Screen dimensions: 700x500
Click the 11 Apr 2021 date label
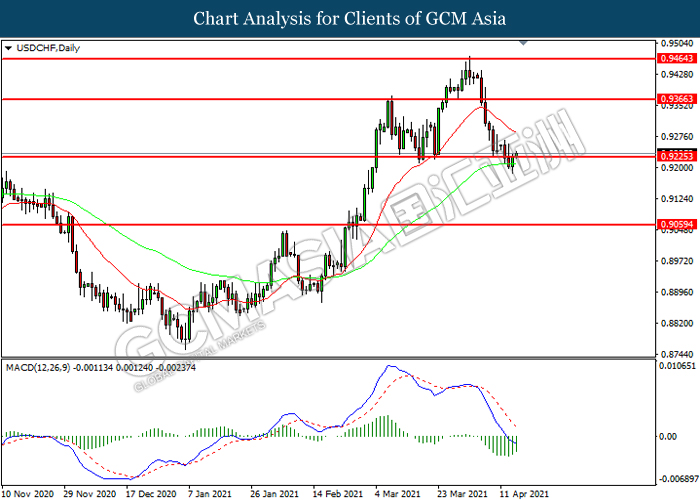tap(524, 494)
